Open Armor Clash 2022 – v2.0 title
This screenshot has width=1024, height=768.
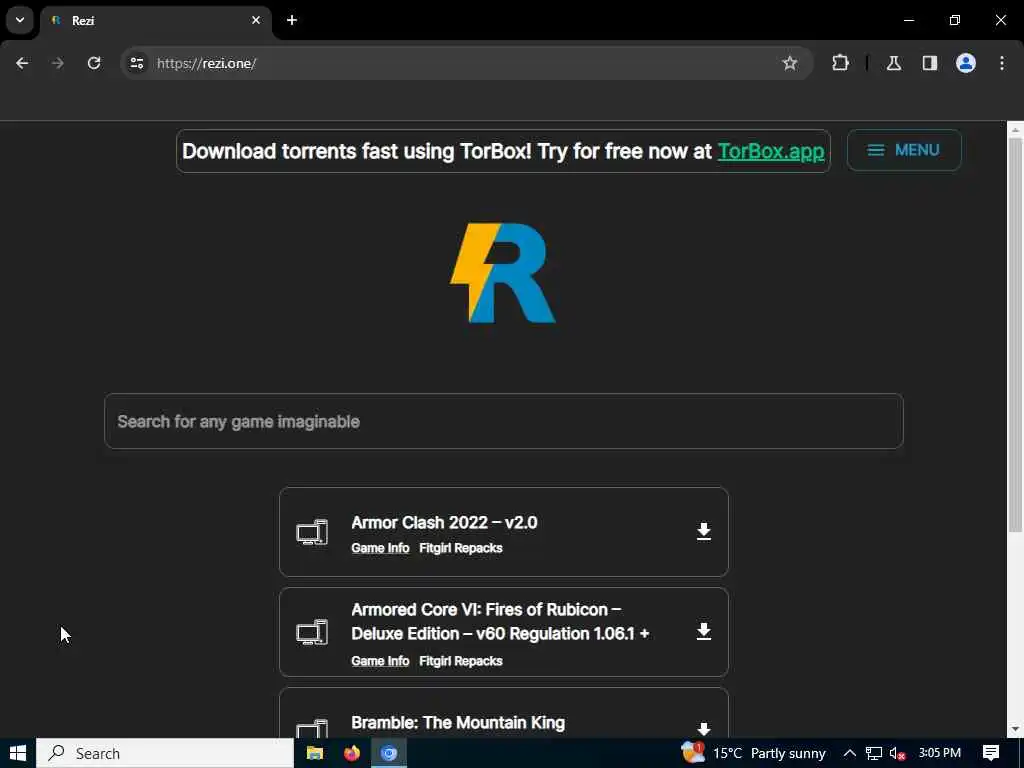point(444,522)
